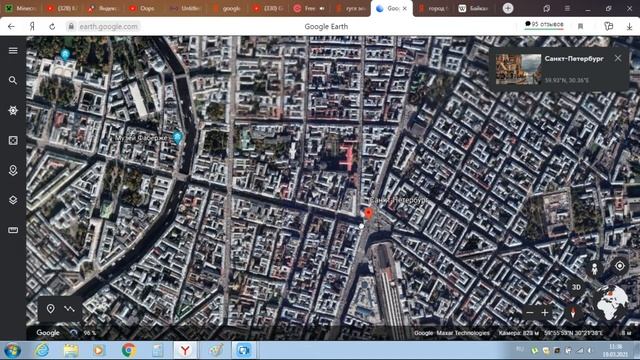The height and width of the screenshot is (360, 640).
Task: Fly to my location target icon
Action: [620, 266]
